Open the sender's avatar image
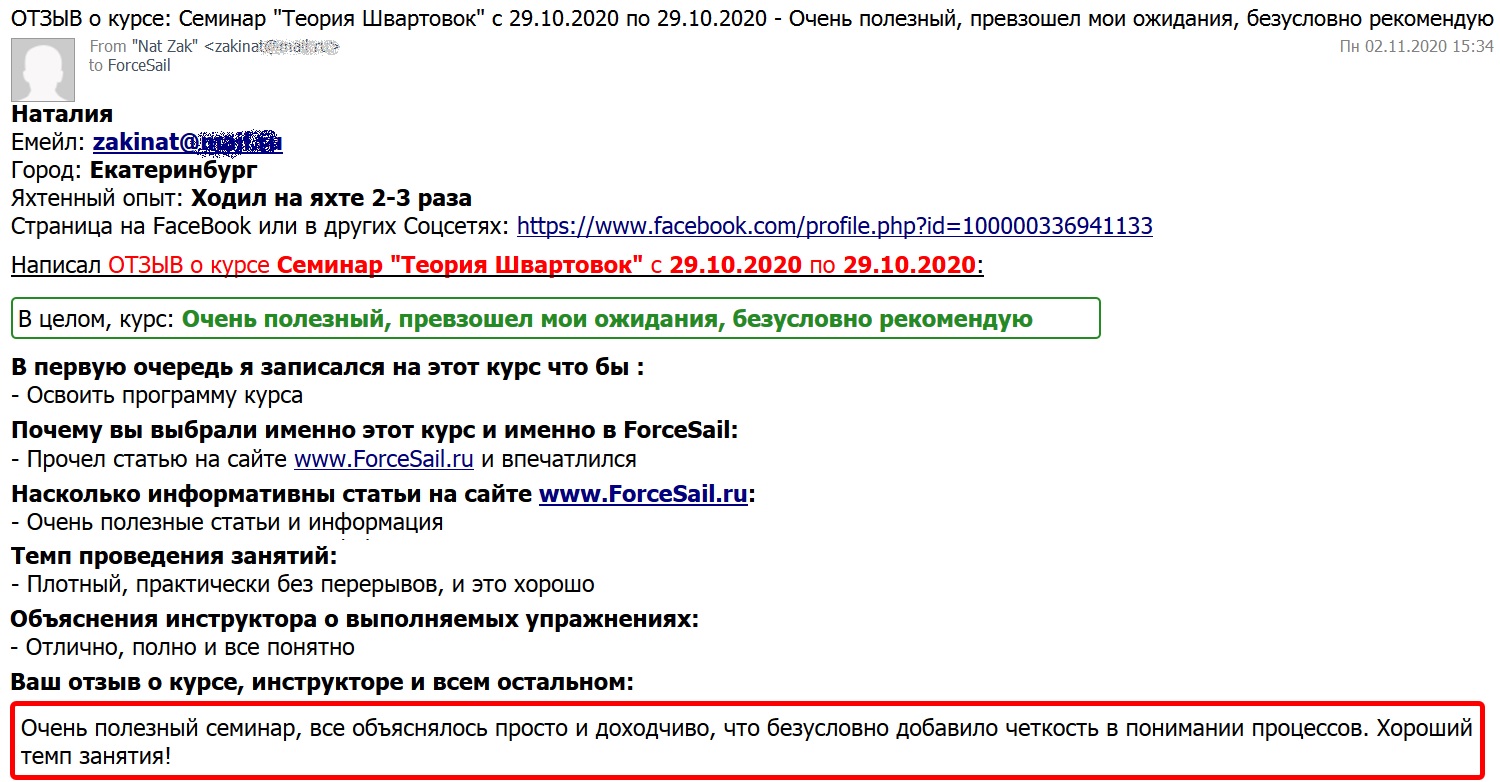This screenshot has height=782, width=1500. (x=42, y=68)
